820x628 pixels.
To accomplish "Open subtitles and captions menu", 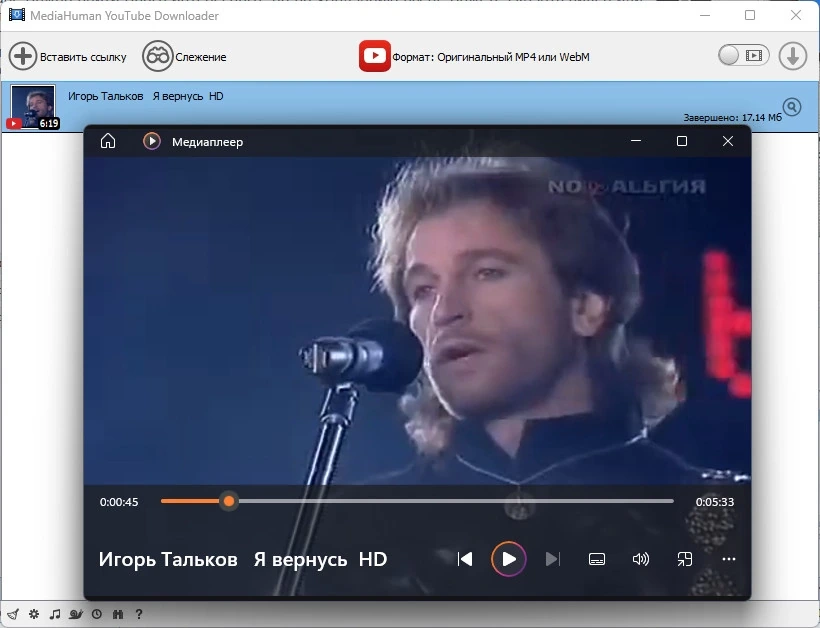I will tap(597, 559).
